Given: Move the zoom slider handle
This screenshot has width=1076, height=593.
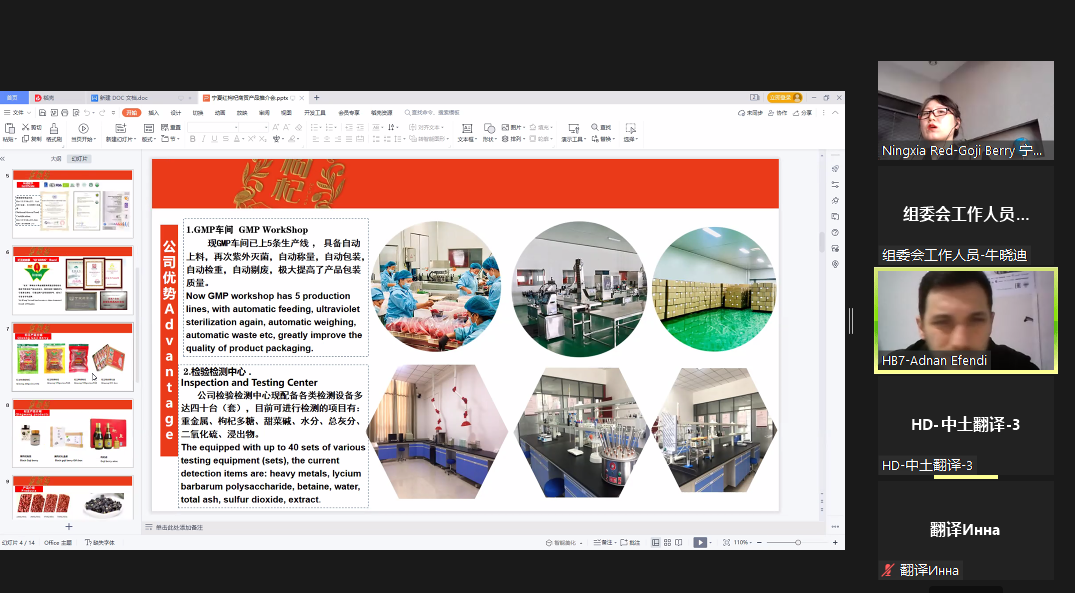Looking at the screenshot, I should pyautogui.click(x=798, y=543).
